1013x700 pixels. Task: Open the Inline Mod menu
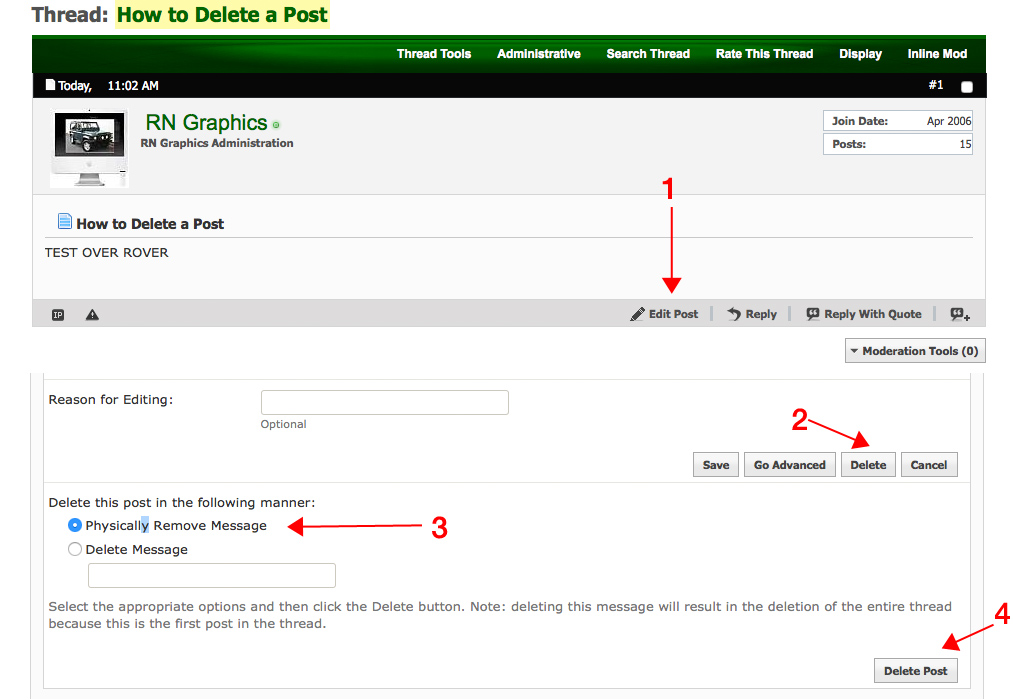pos(937,54)
